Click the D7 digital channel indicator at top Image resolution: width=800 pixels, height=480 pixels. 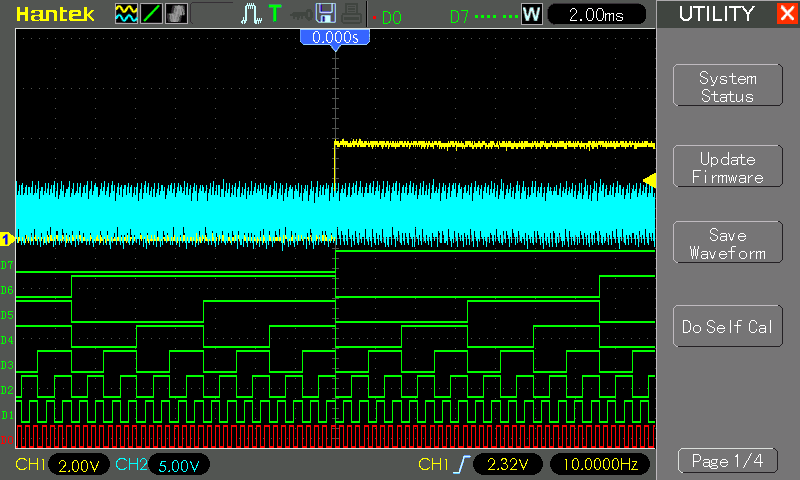(x=459, y=17)
